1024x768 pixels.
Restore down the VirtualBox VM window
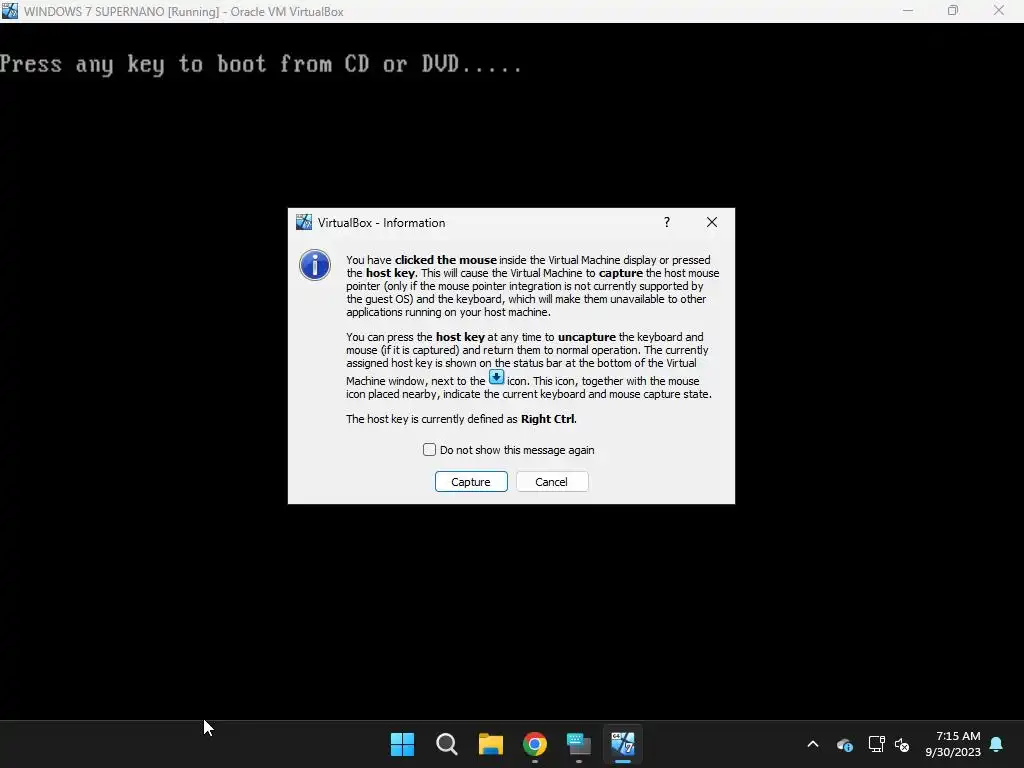click(953, 11)
